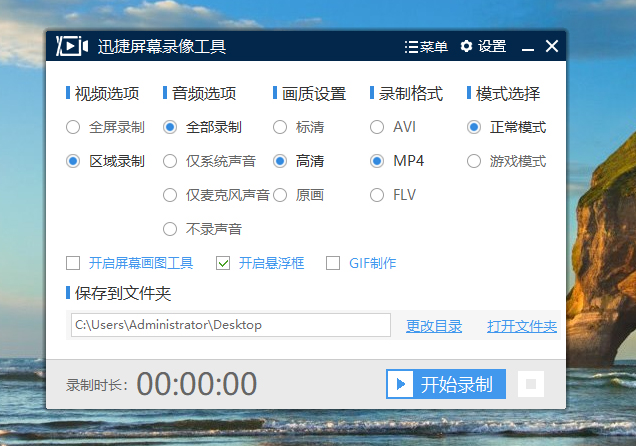Pick MP4 recording format

click(397, 161)
